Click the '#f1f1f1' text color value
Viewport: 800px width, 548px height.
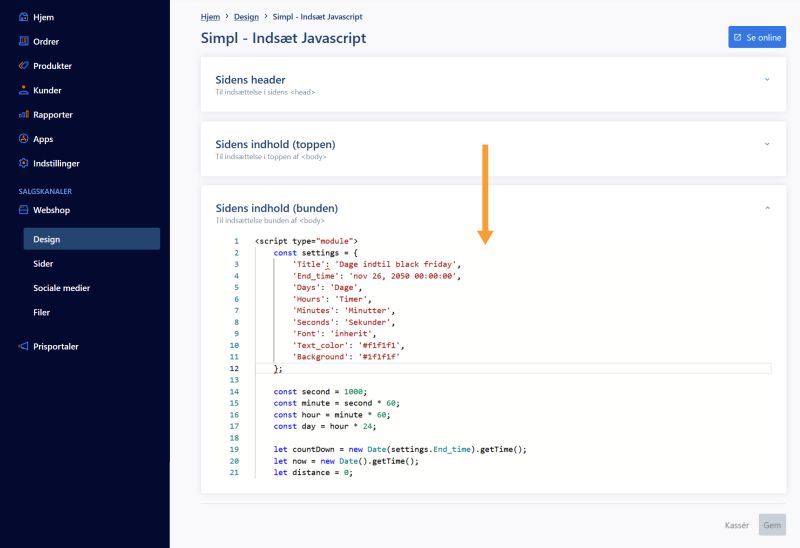(x=379, y=345)
